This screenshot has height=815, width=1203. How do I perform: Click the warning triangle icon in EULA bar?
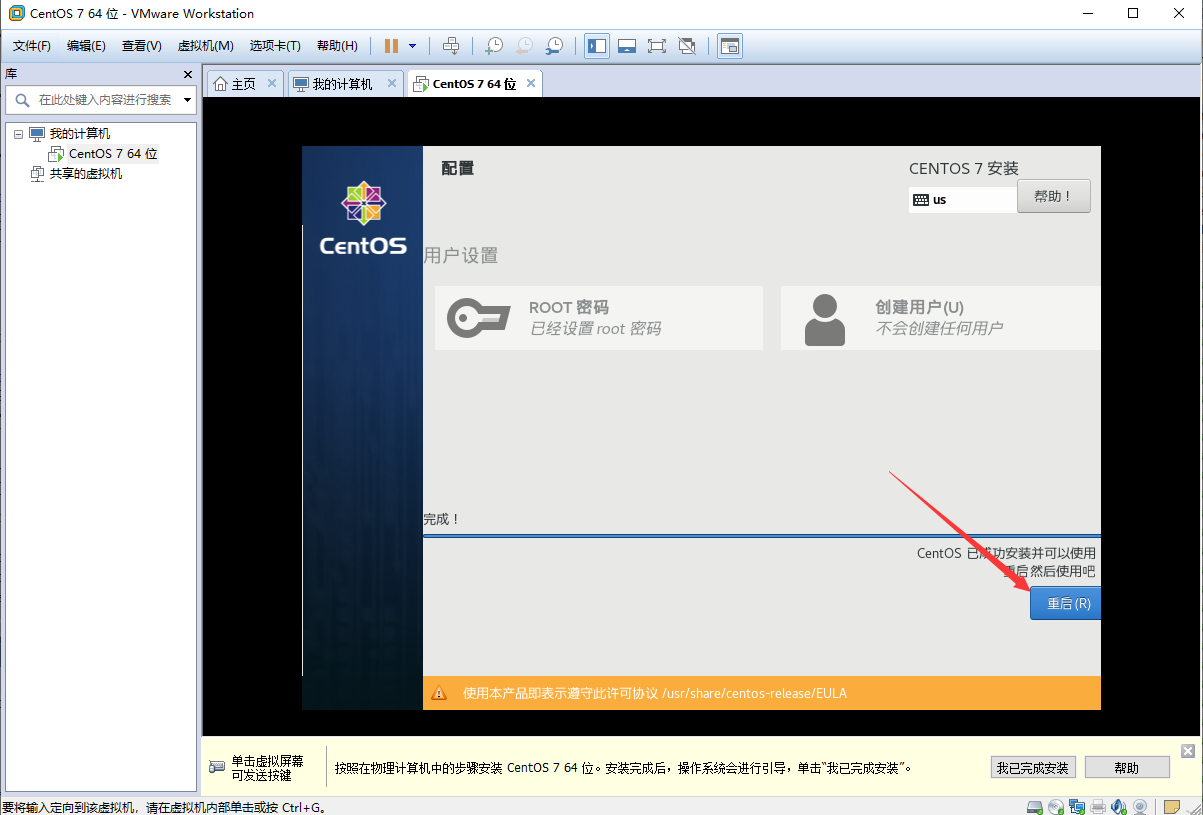[439, 693]
